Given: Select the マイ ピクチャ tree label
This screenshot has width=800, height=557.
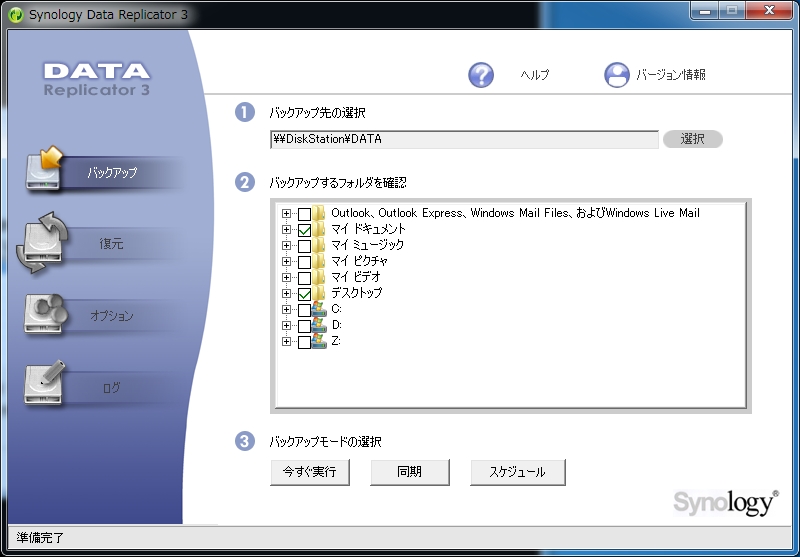Looking at the screenshot, I should [360, 261].
